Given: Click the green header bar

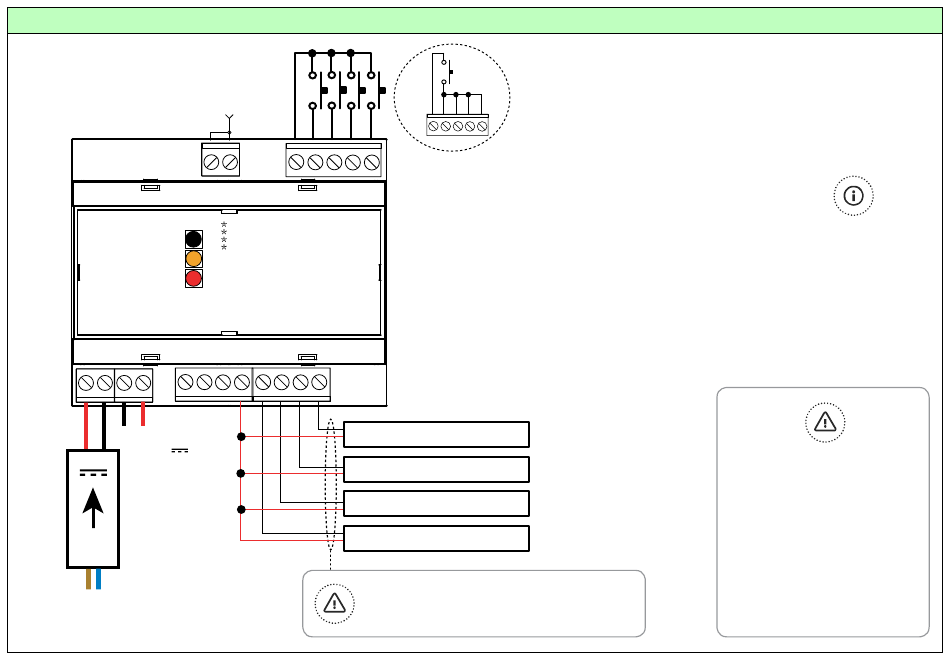Looking at the screenshot, I should tap(475, 21).
